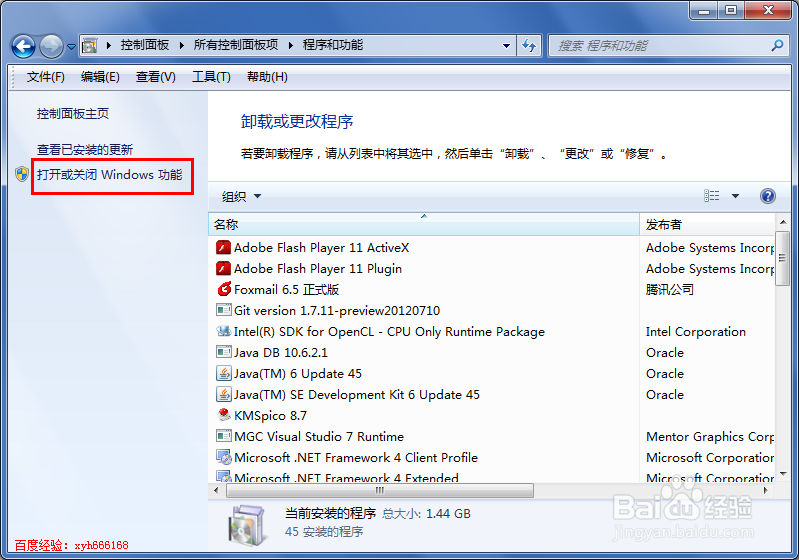Select KMSpico 8.7 entry
Screen dimensions: 799x560
[x=271, y=415]
